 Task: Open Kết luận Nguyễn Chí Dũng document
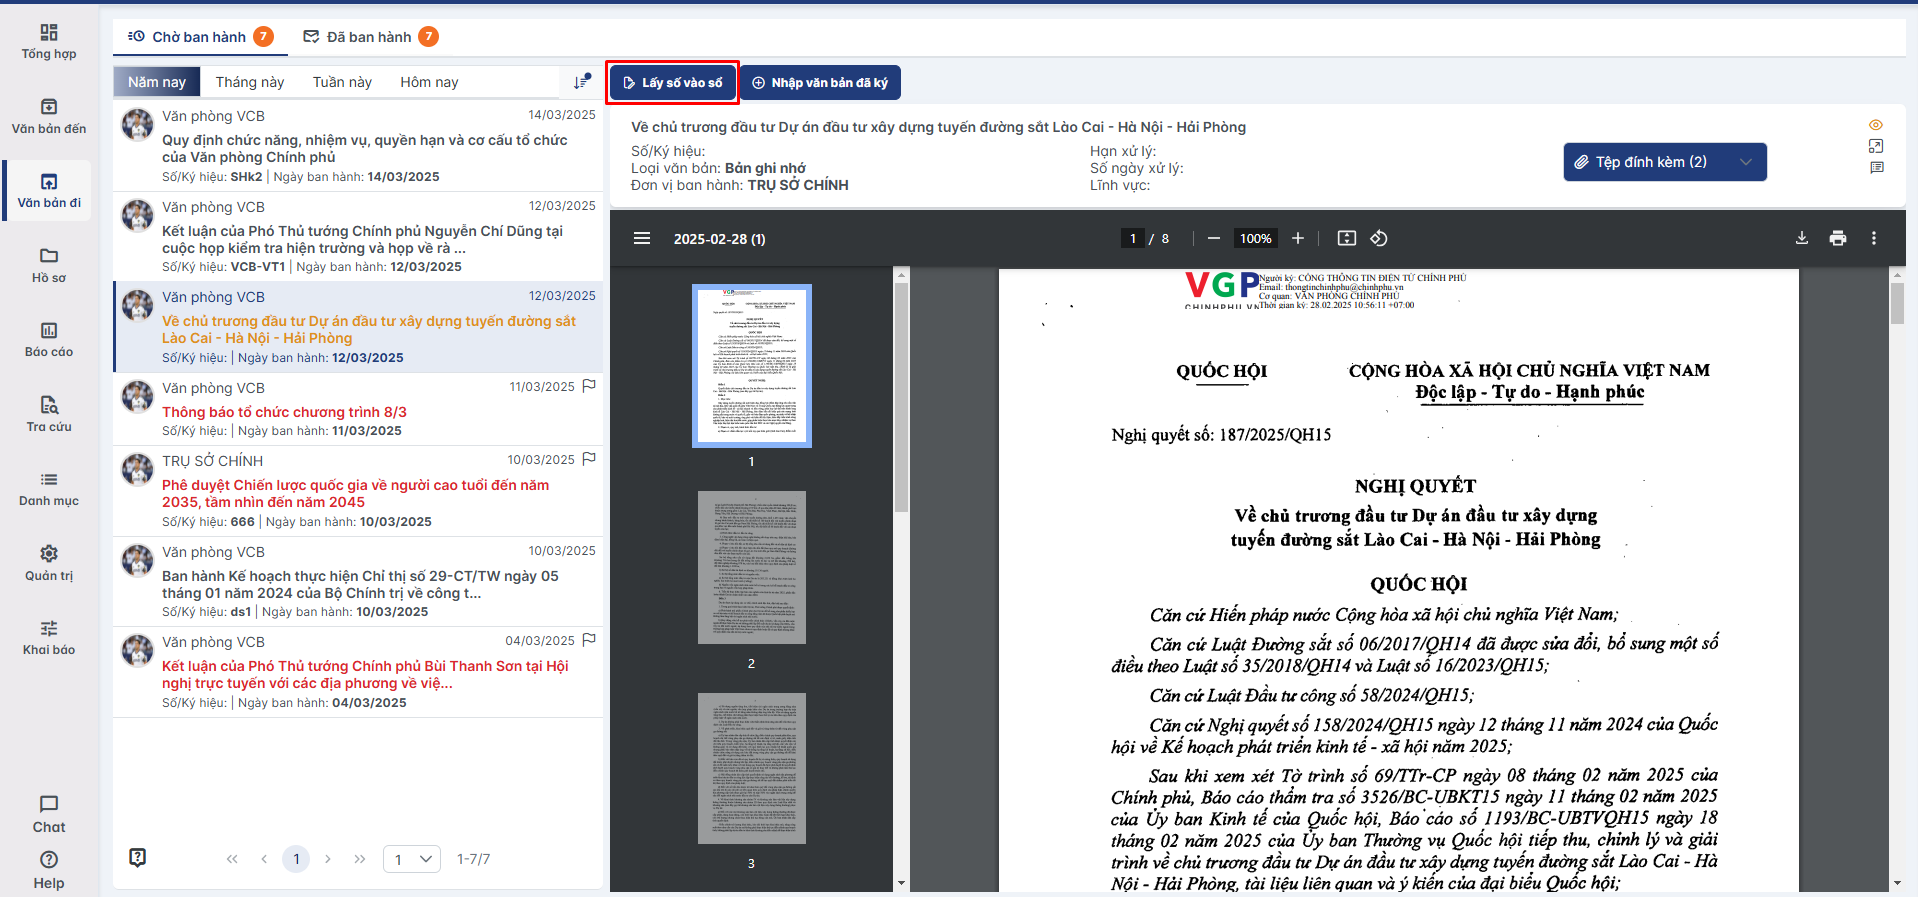(358, 236)
